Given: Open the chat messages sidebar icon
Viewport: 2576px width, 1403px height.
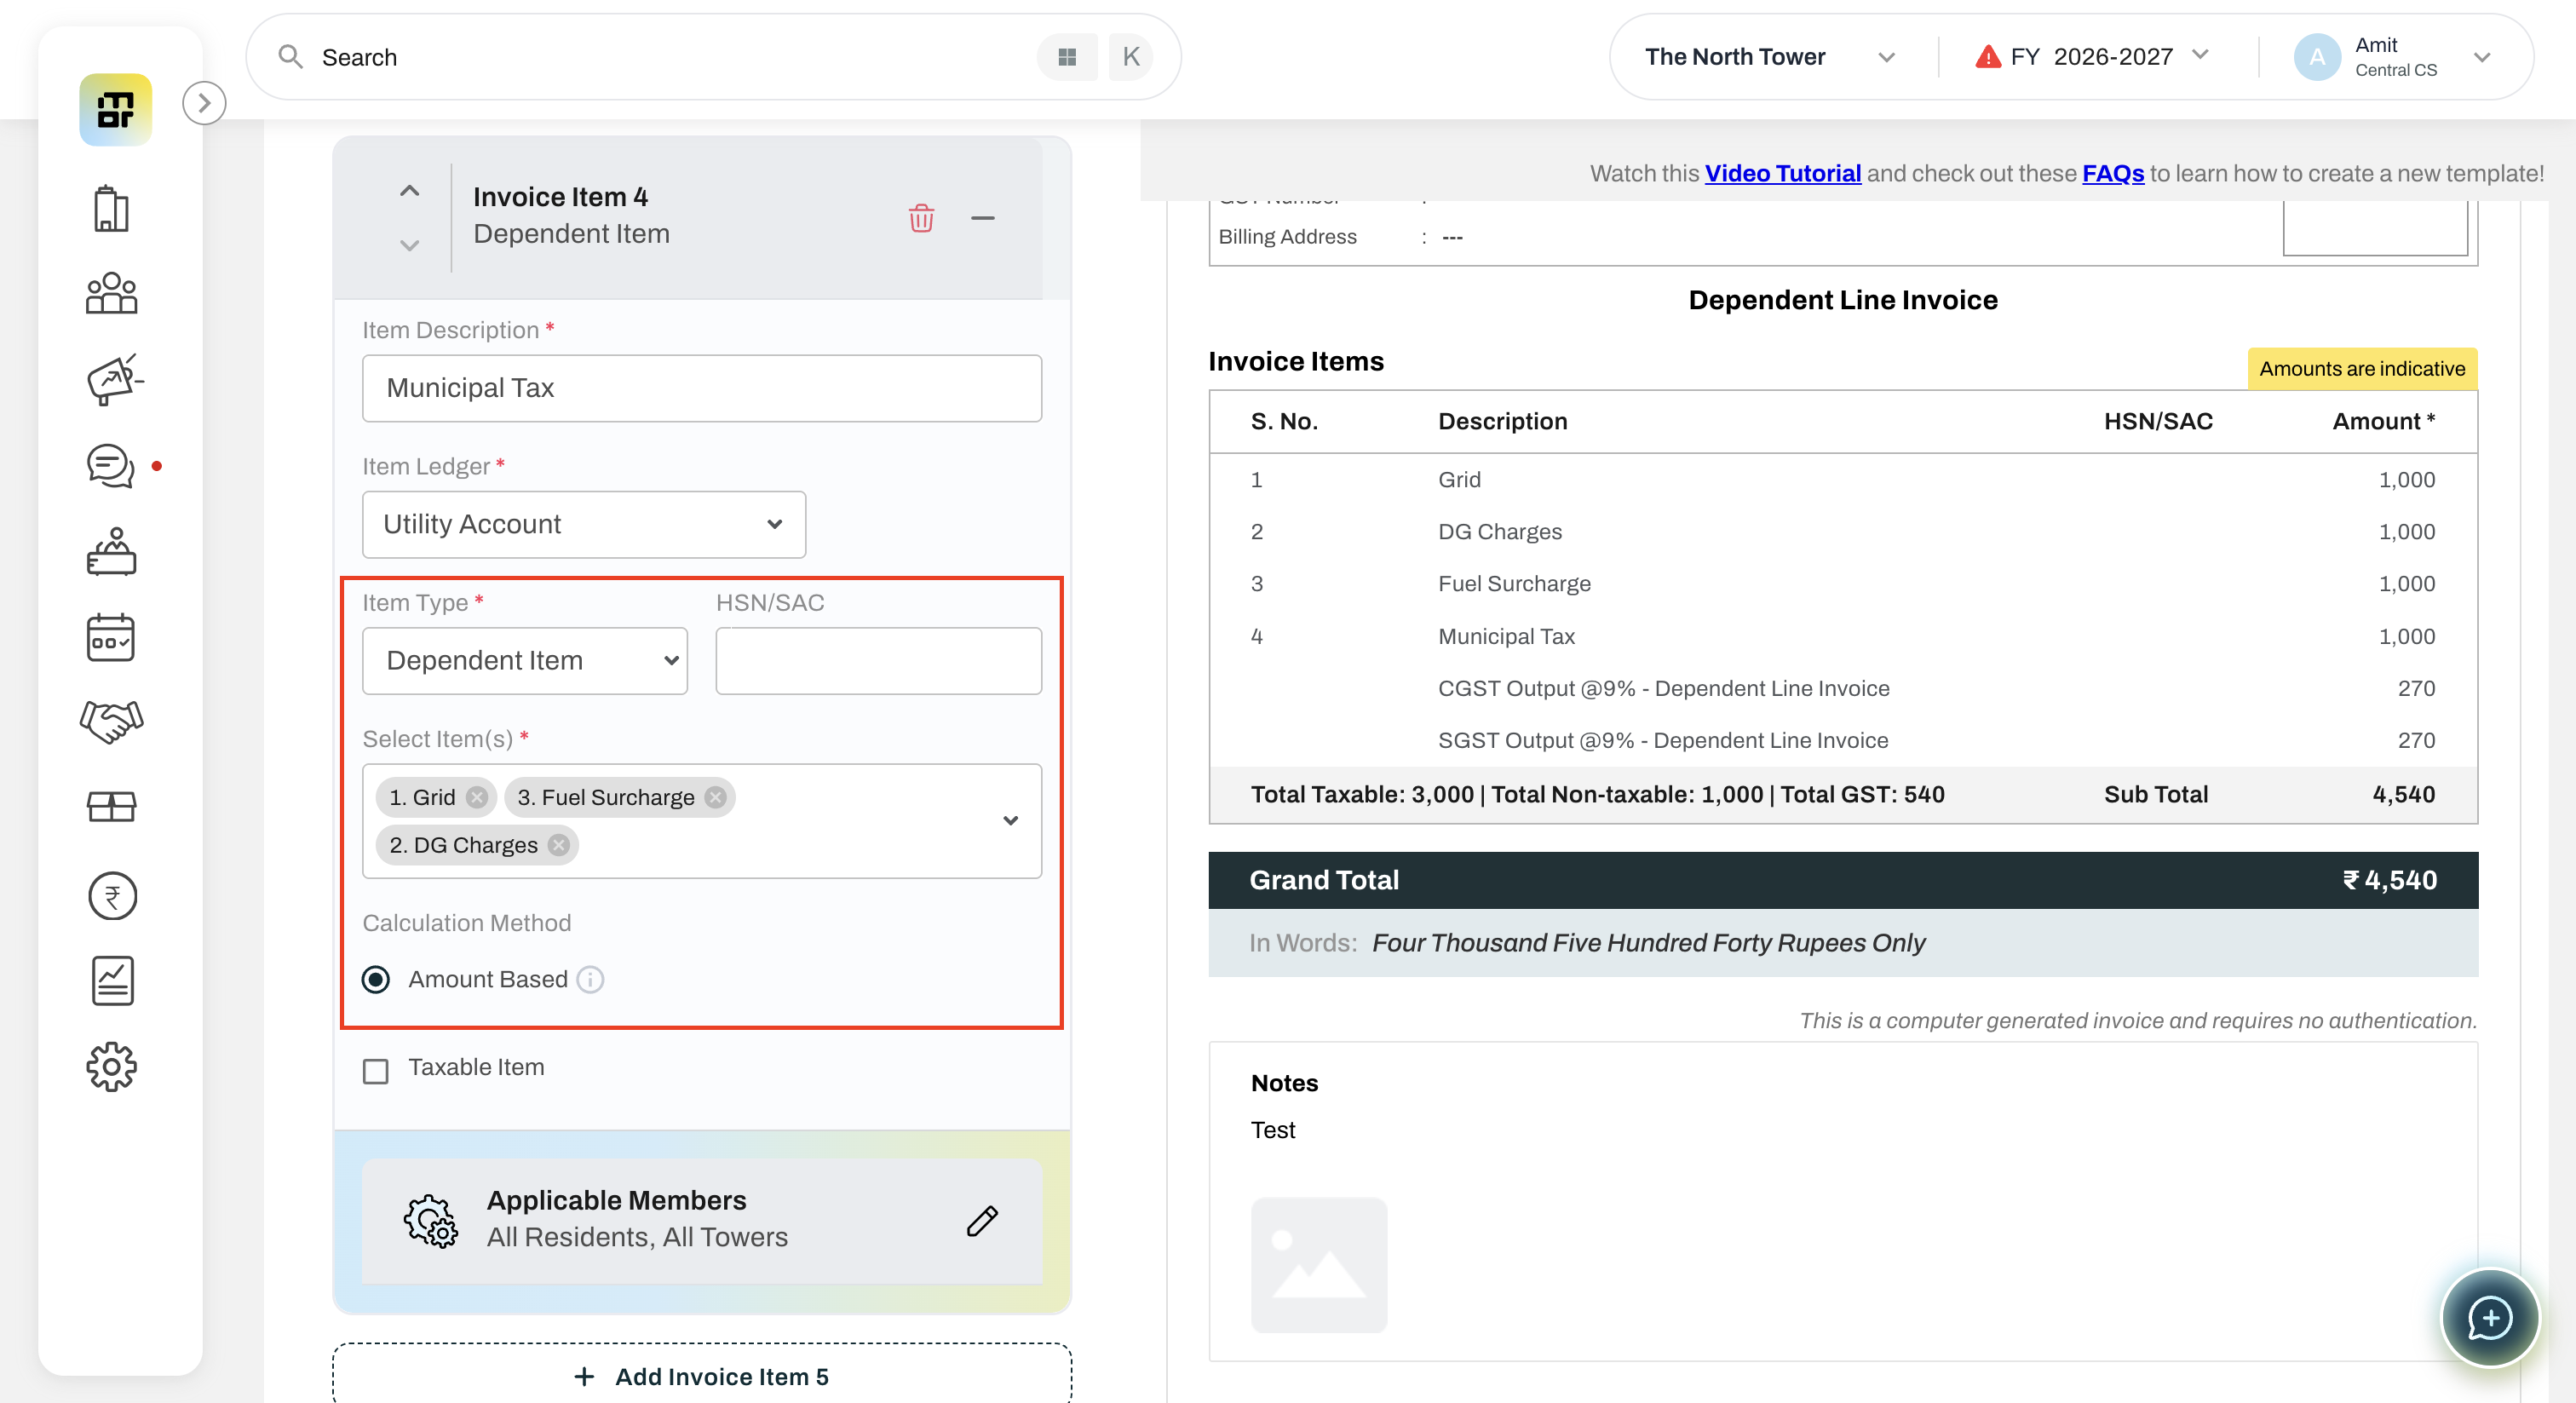Looking at the screenshot, I should tap(111, 466).
